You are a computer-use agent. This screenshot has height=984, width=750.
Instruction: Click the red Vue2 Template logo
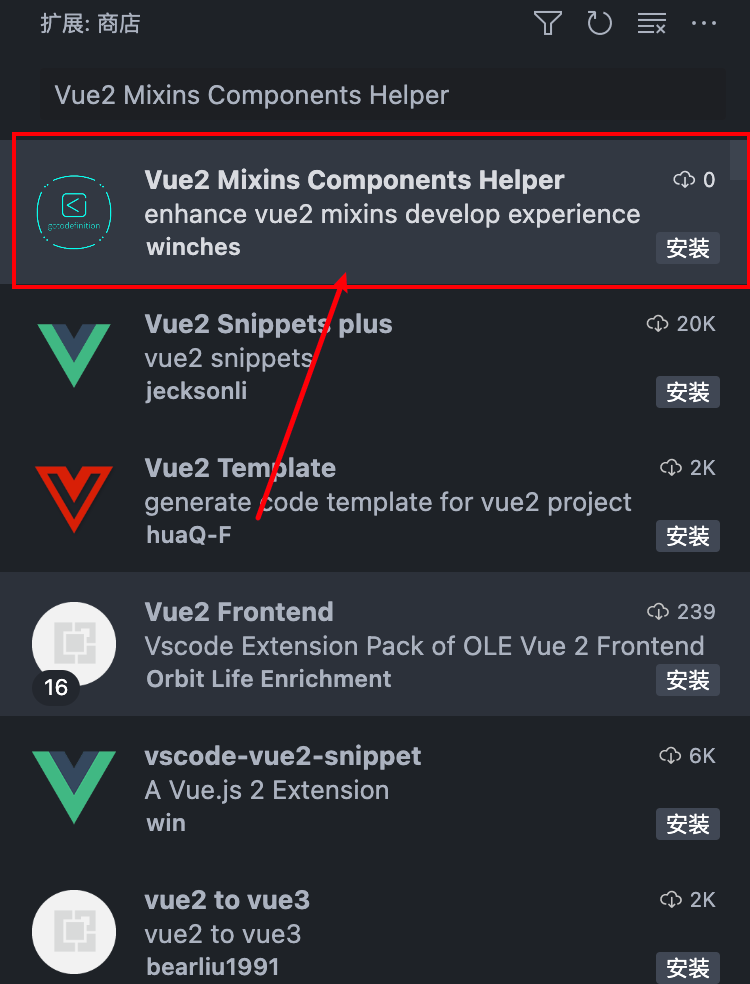click(74, 499)
